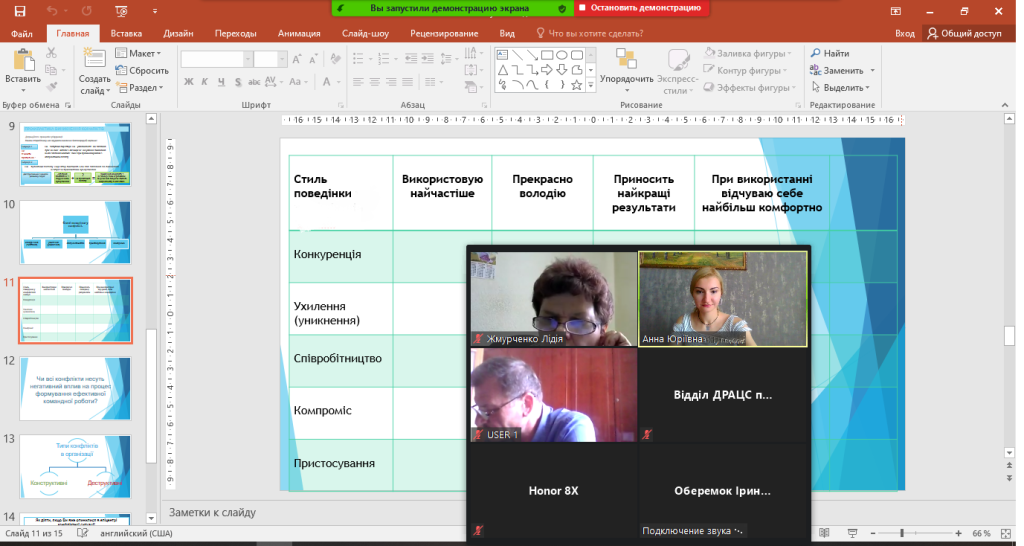1024x546 pixels.
Task: Switch to the Вставка ribbon tab
Action: click(126, 33)
